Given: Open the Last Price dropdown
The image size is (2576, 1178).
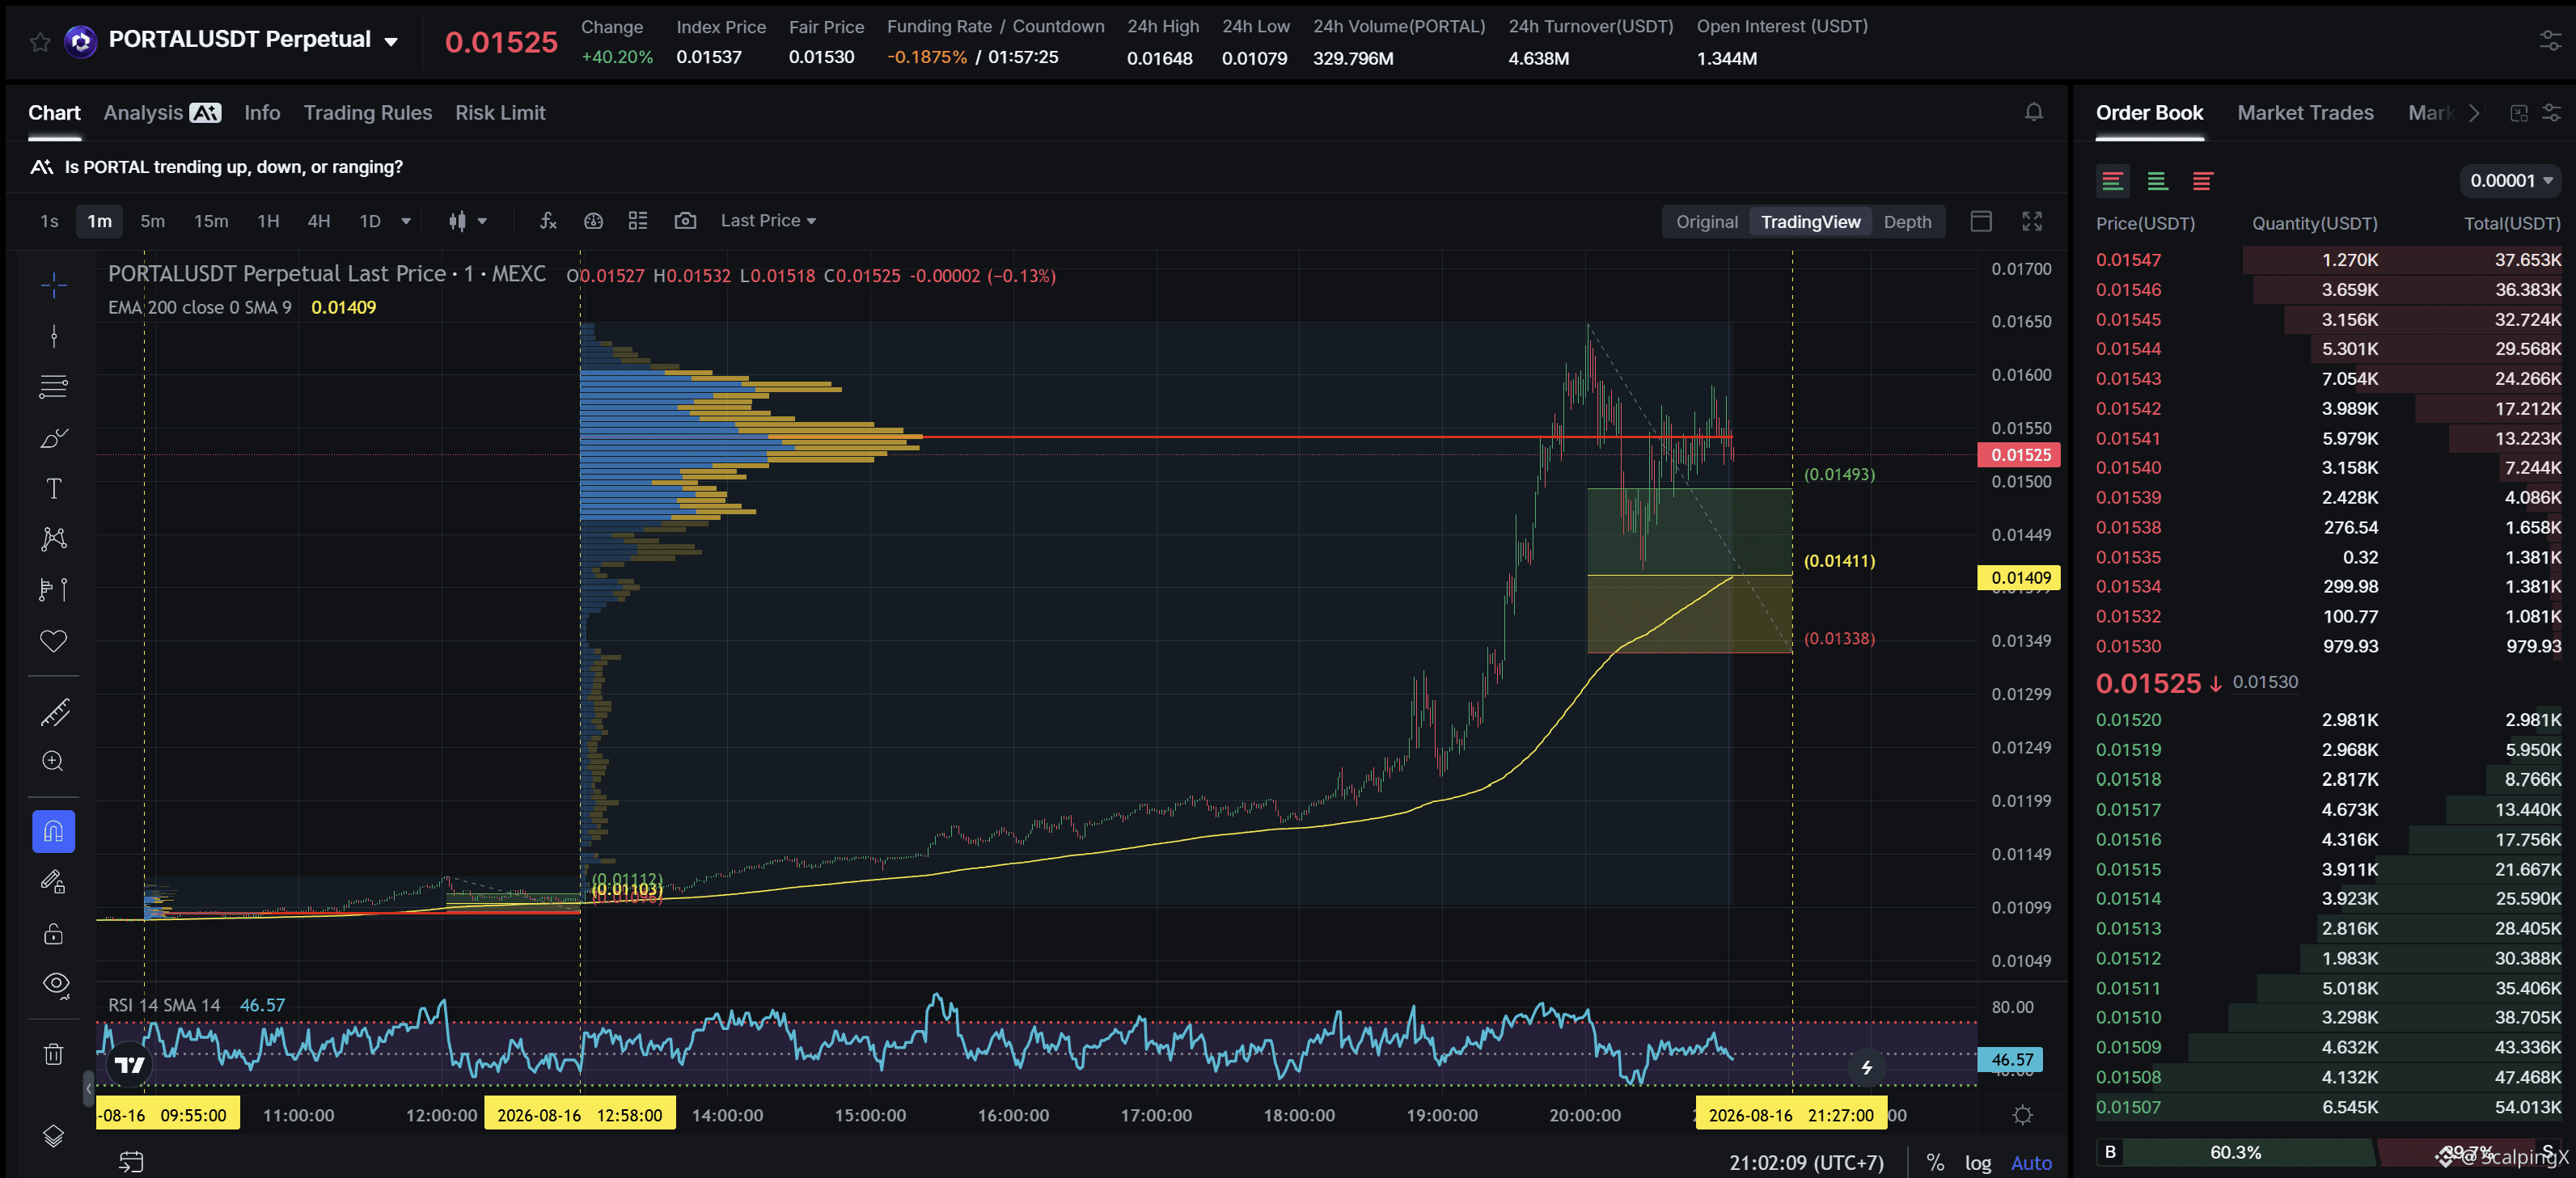Looking at the screenshot, I should (768, 221).
